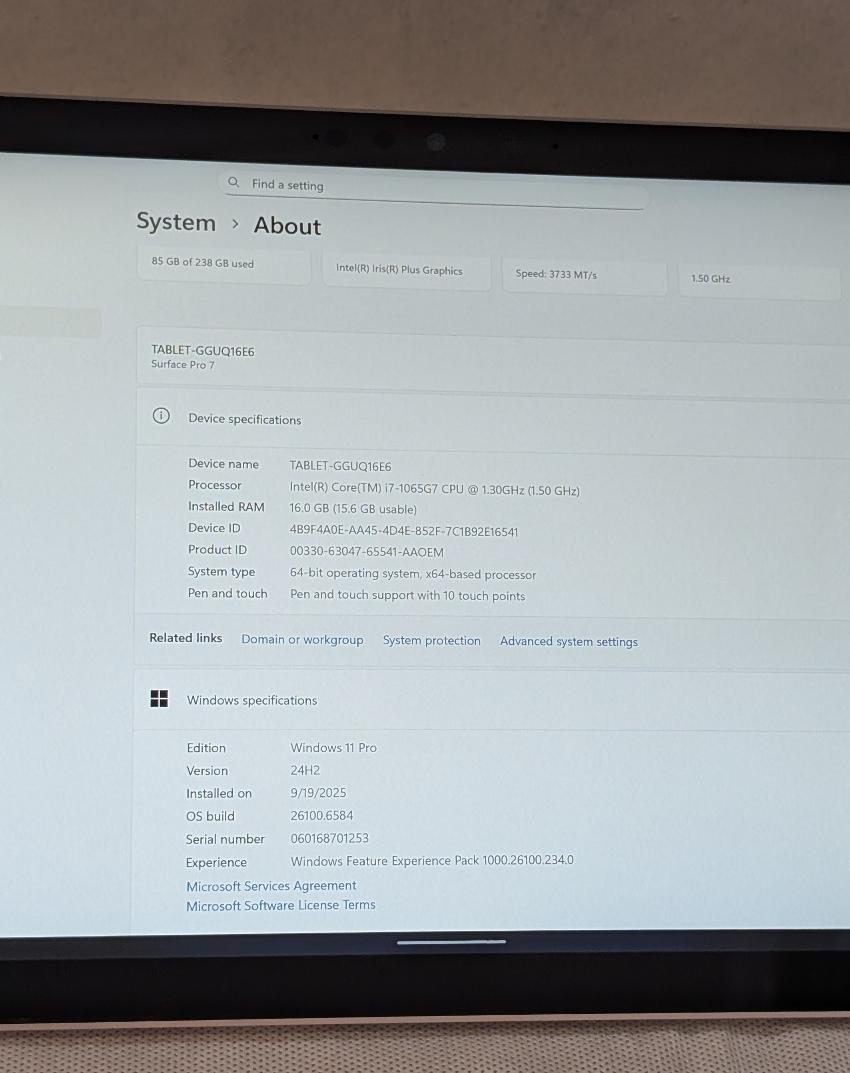Click the Version label

(x=207, y=771)
